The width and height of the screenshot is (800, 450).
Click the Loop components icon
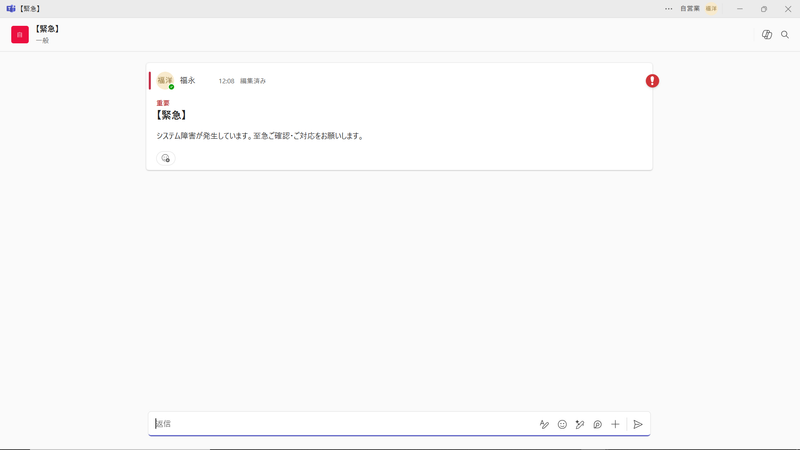[597, 424]
